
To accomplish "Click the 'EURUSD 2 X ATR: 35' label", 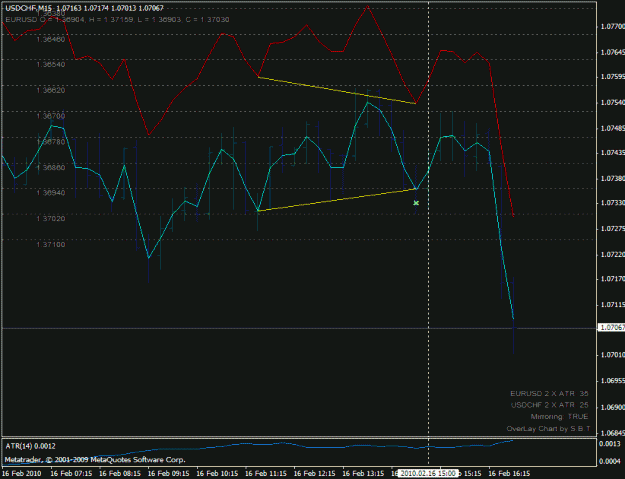I will point(549,394).
